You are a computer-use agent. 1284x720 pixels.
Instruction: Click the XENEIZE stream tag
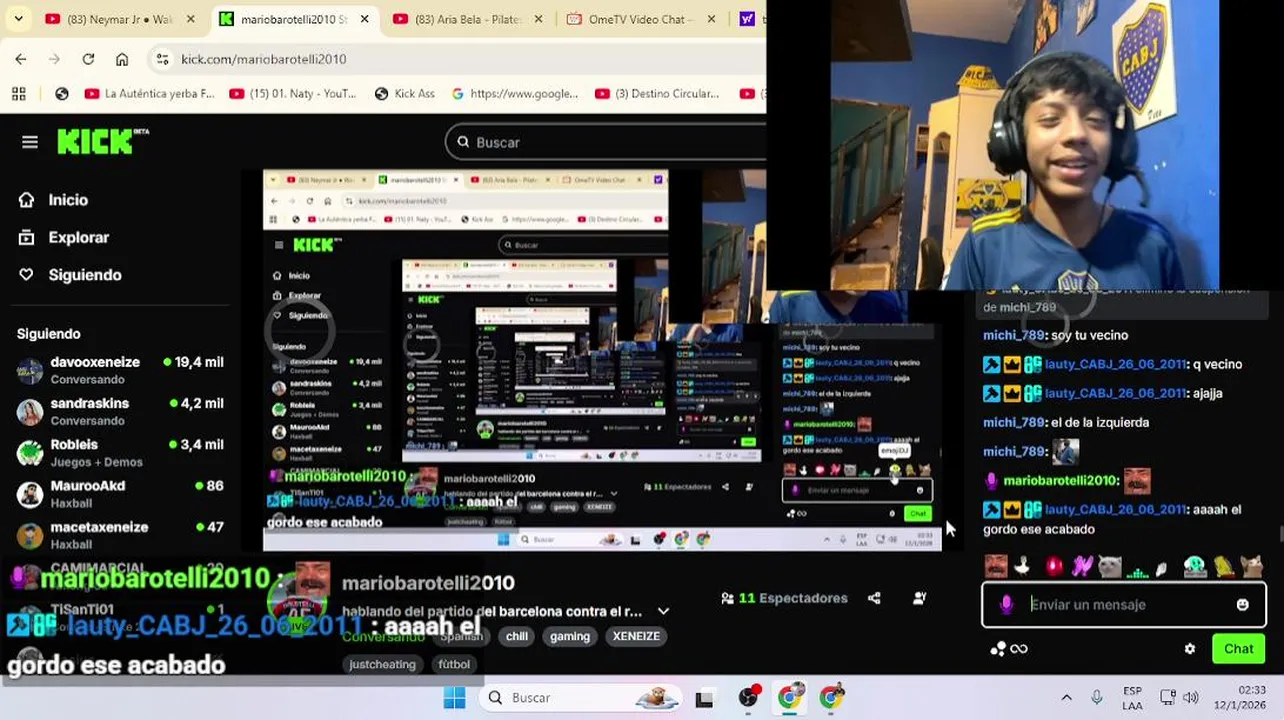coord(636,636)
